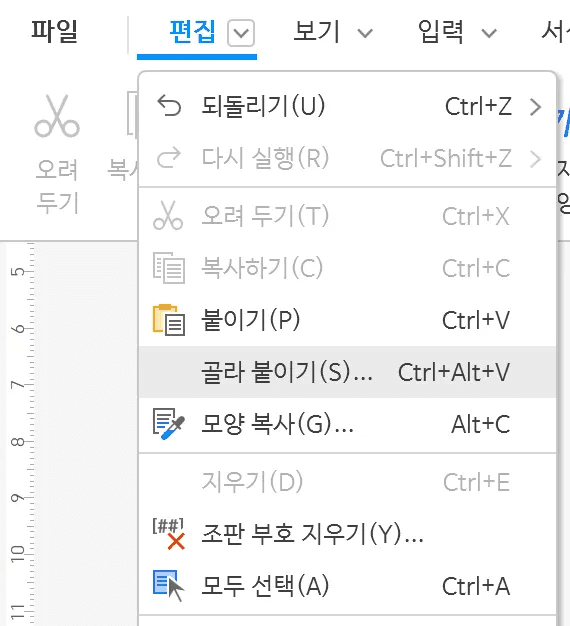Click the 오려 두기 scissors toolbar icon
The image size is (570, 626).
[x=57, y=116]
